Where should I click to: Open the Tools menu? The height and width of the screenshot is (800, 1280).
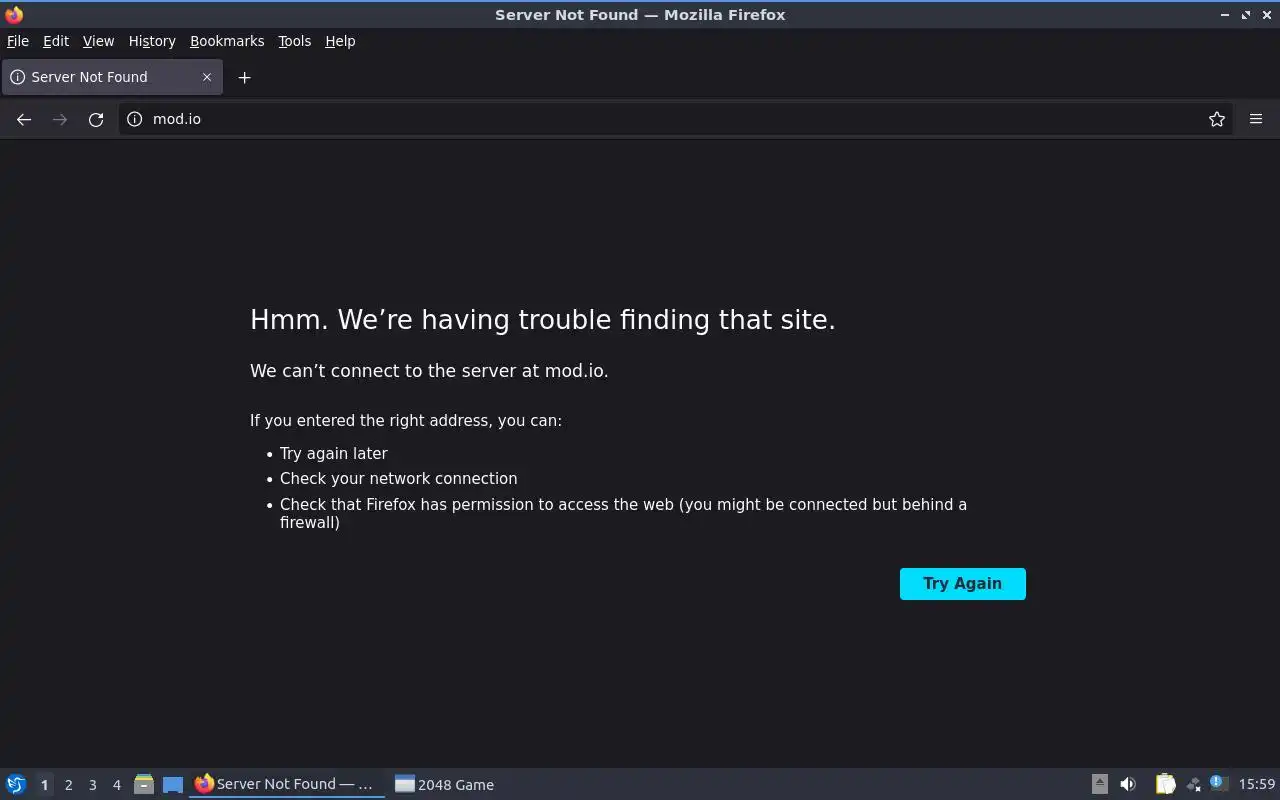[294, 41]
